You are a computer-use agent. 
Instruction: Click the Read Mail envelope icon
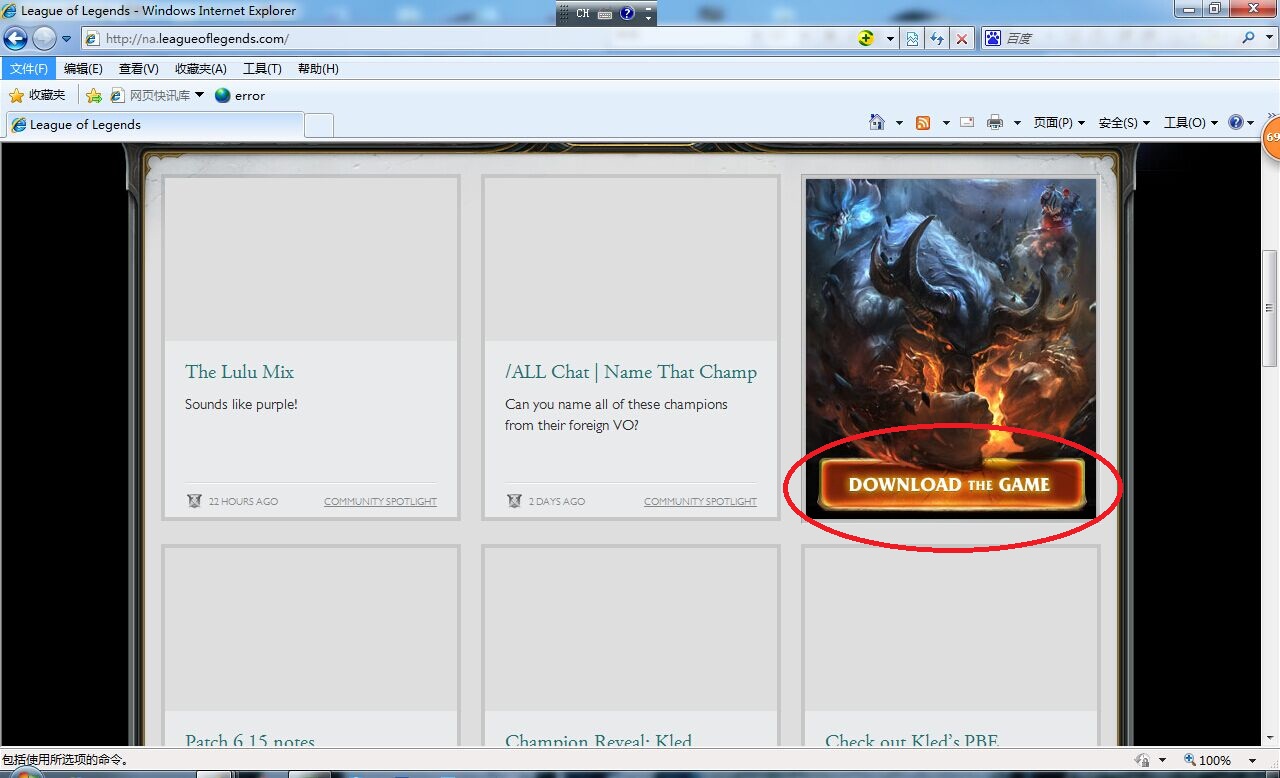click(967, 122)
